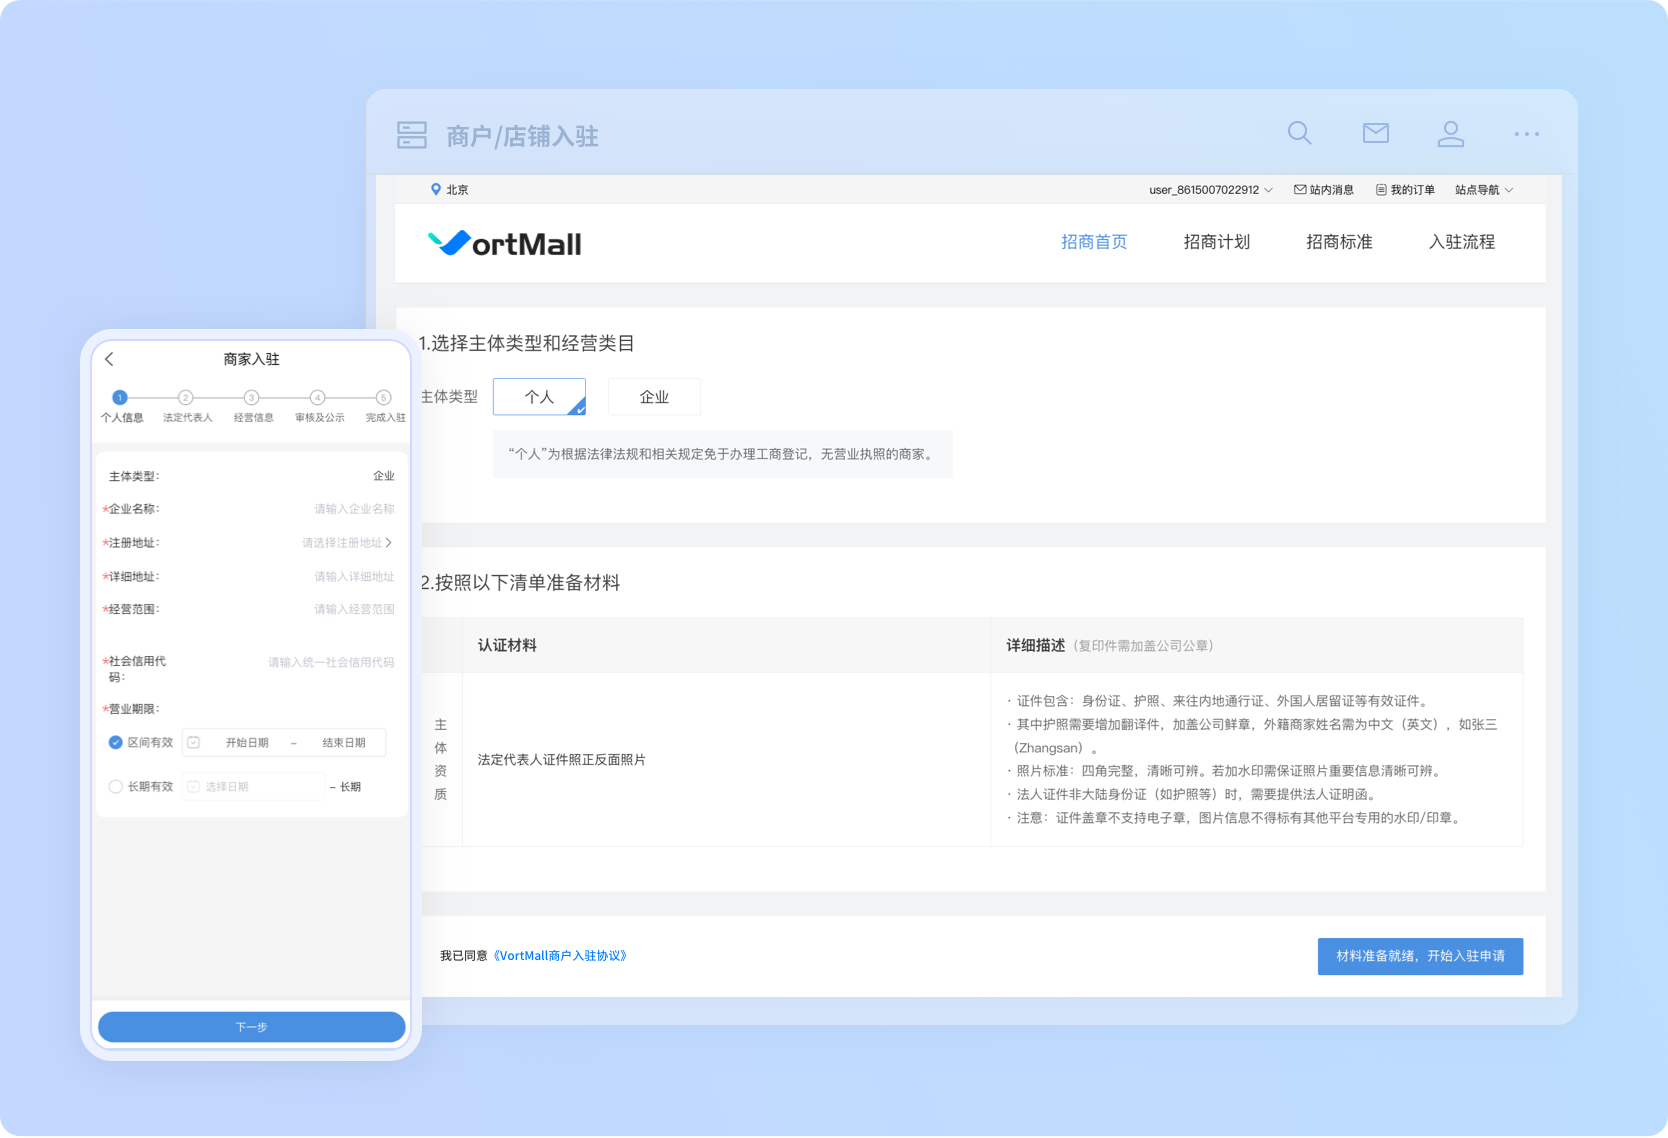
Task: Choose 企业 as the subject type
Action: (x=654, y=397)
